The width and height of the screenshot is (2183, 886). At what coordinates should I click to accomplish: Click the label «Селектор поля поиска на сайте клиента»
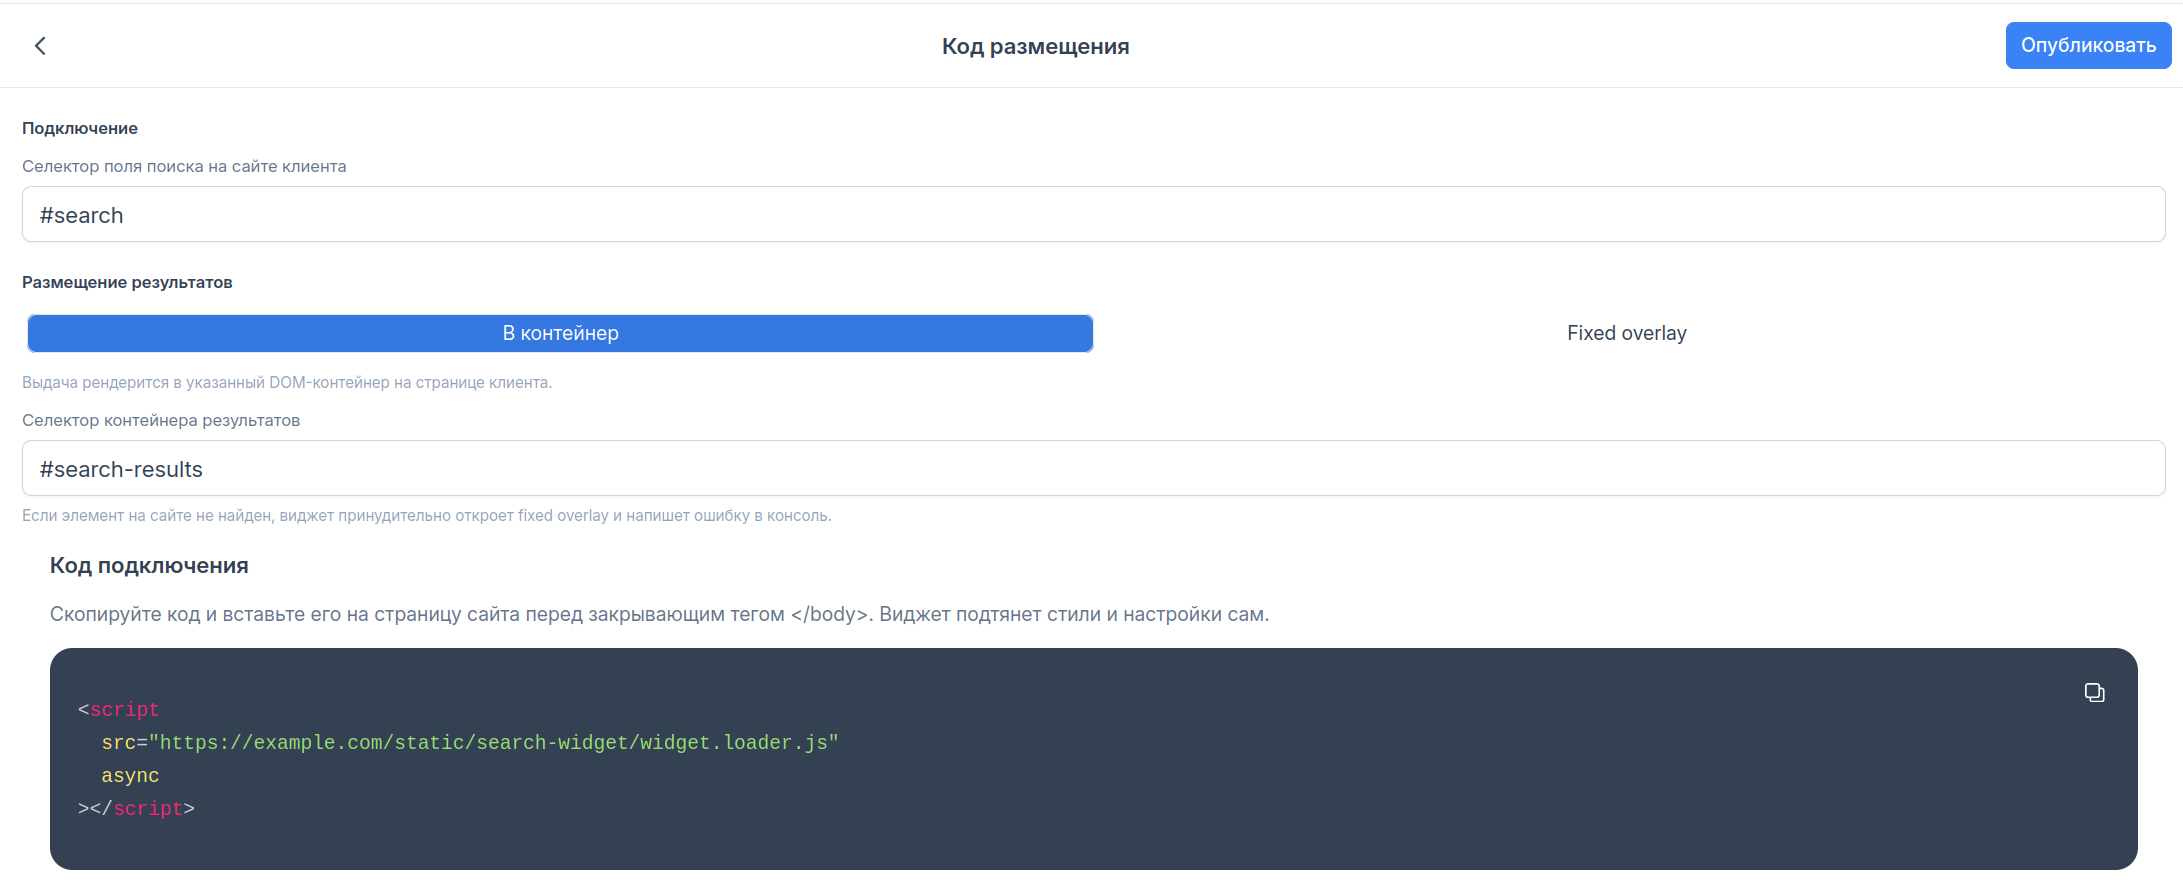pyautogui.click(x=184, y=166)
